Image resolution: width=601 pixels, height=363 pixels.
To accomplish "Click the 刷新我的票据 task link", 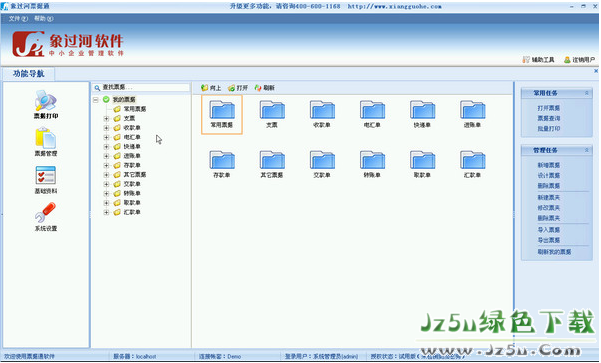I will point(554,252).
